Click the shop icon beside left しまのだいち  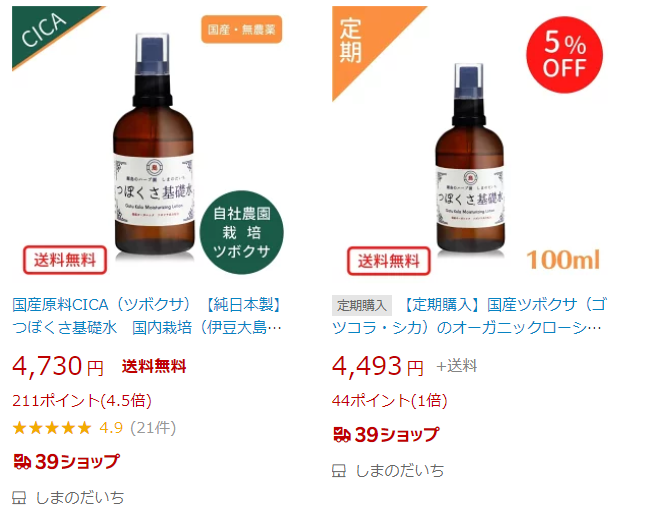[19, 497]
